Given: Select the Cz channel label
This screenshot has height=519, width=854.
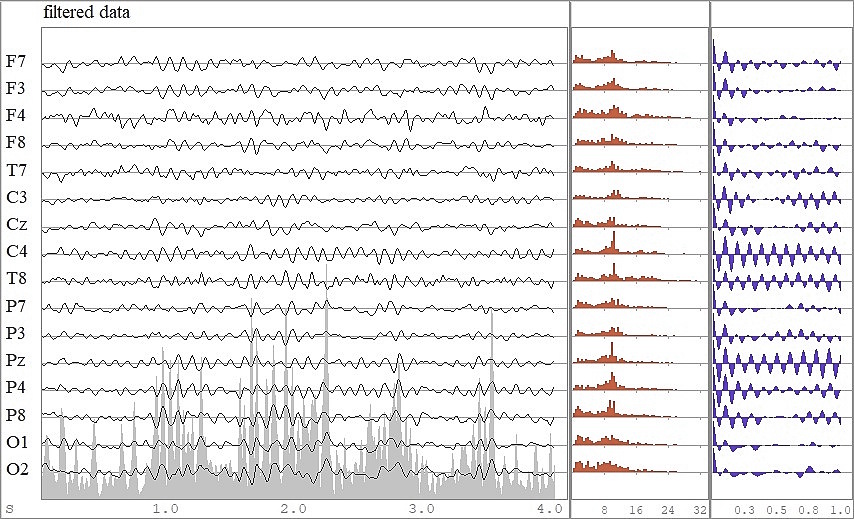Looking at the screenshot, I should pyautogui.click(x=16, y=224).
